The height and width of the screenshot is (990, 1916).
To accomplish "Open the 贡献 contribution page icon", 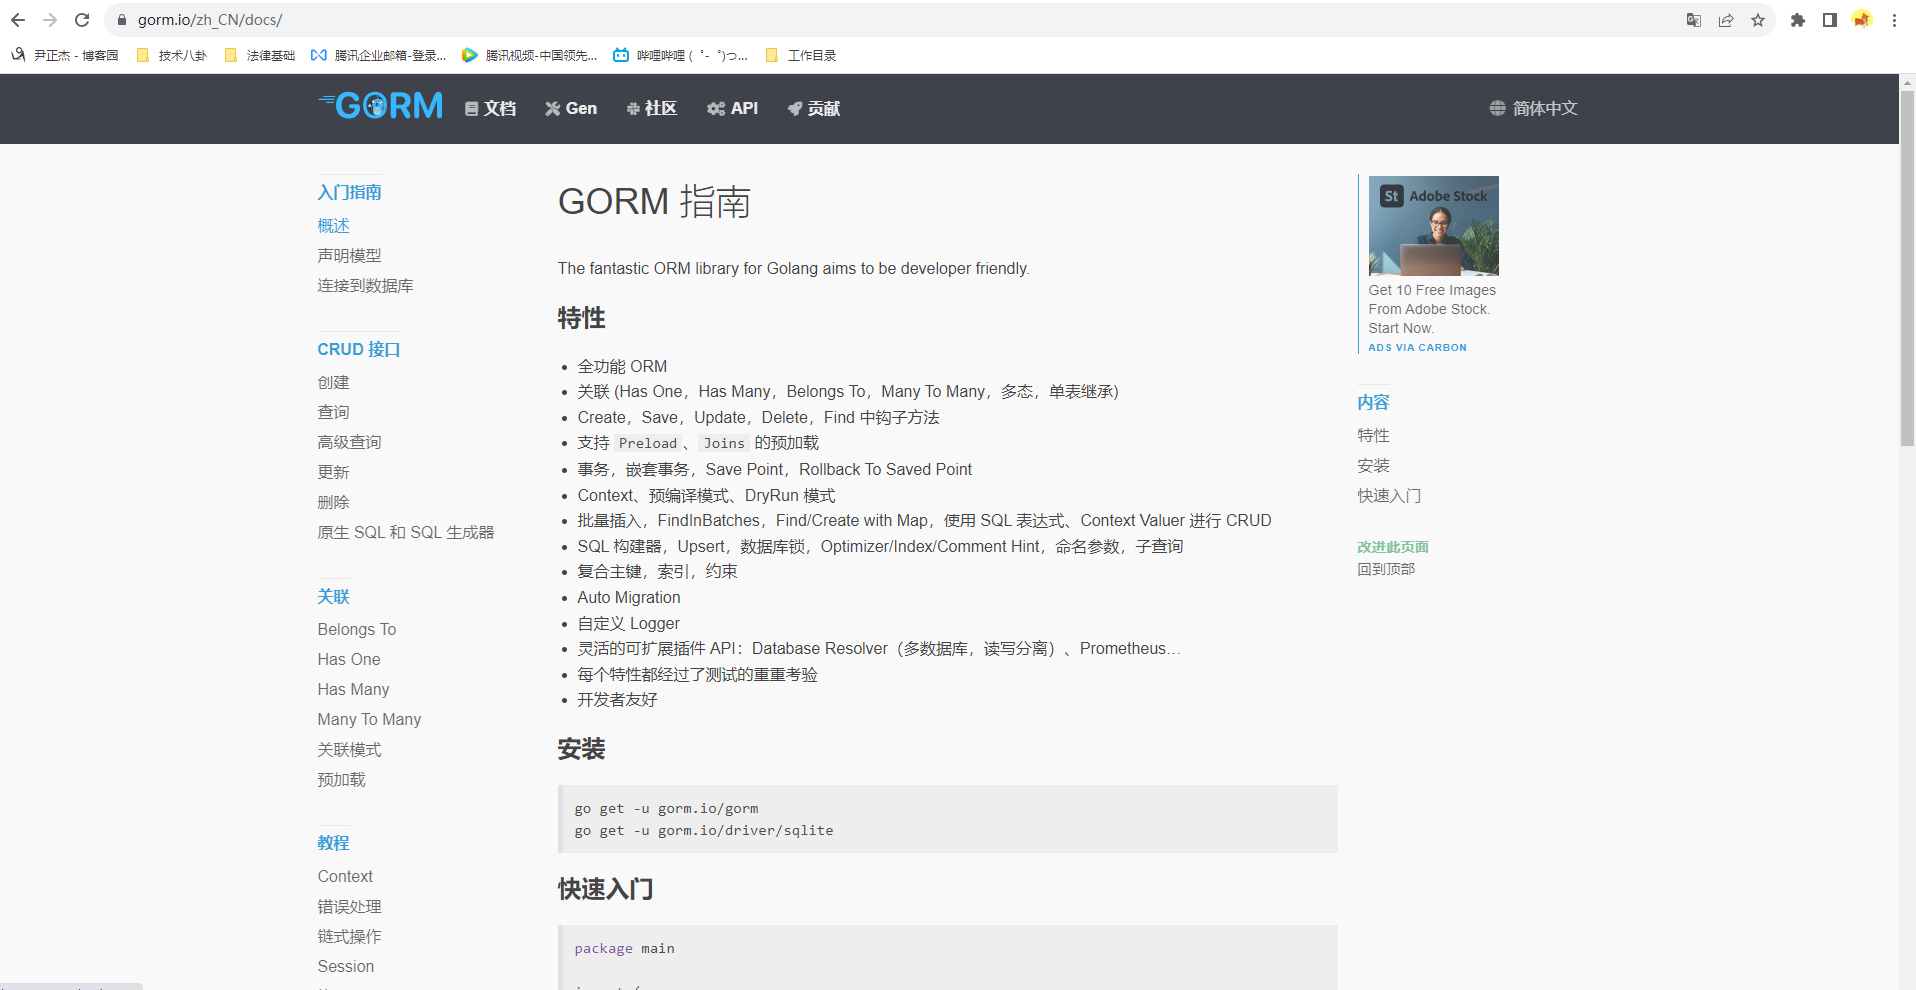I will 794,109.
